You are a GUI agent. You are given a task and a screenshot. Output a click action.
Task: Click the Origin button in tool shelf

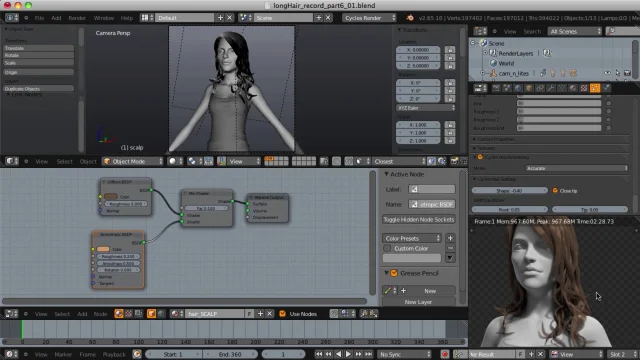pyautogui.click(x=39, y=72)
